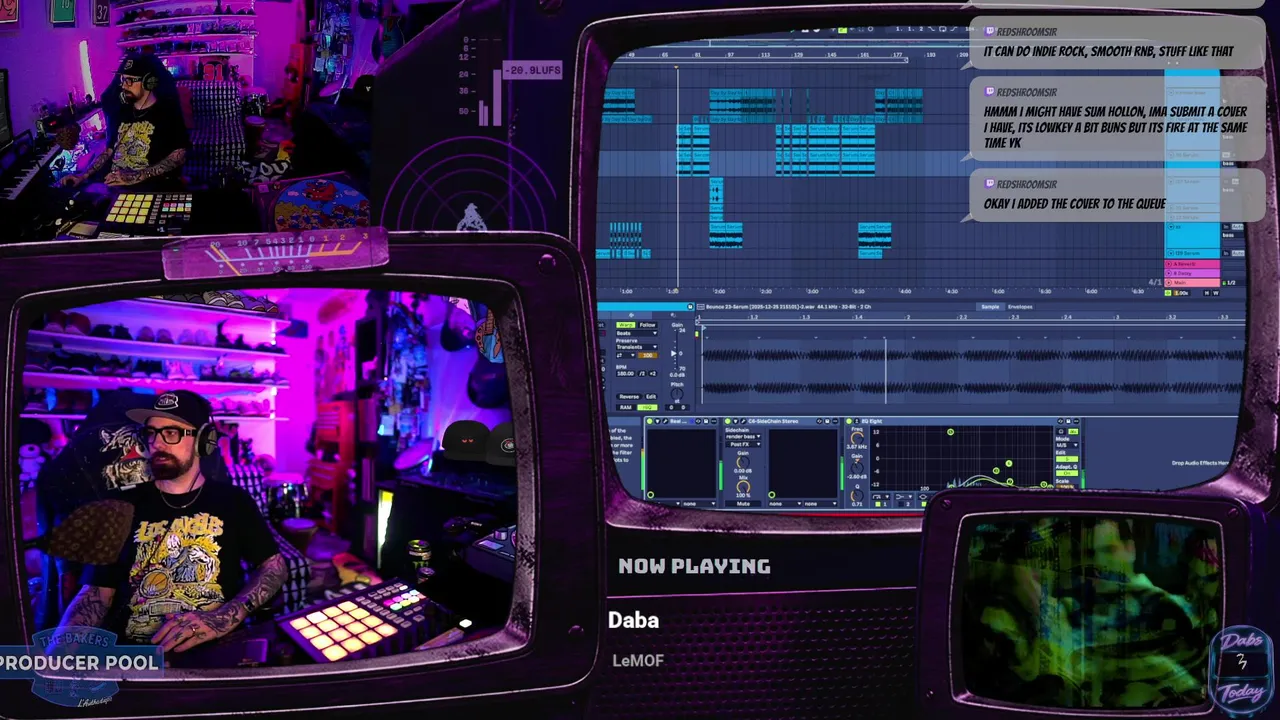Click the H button below the track list
1280x720 pixels.
1207,293
